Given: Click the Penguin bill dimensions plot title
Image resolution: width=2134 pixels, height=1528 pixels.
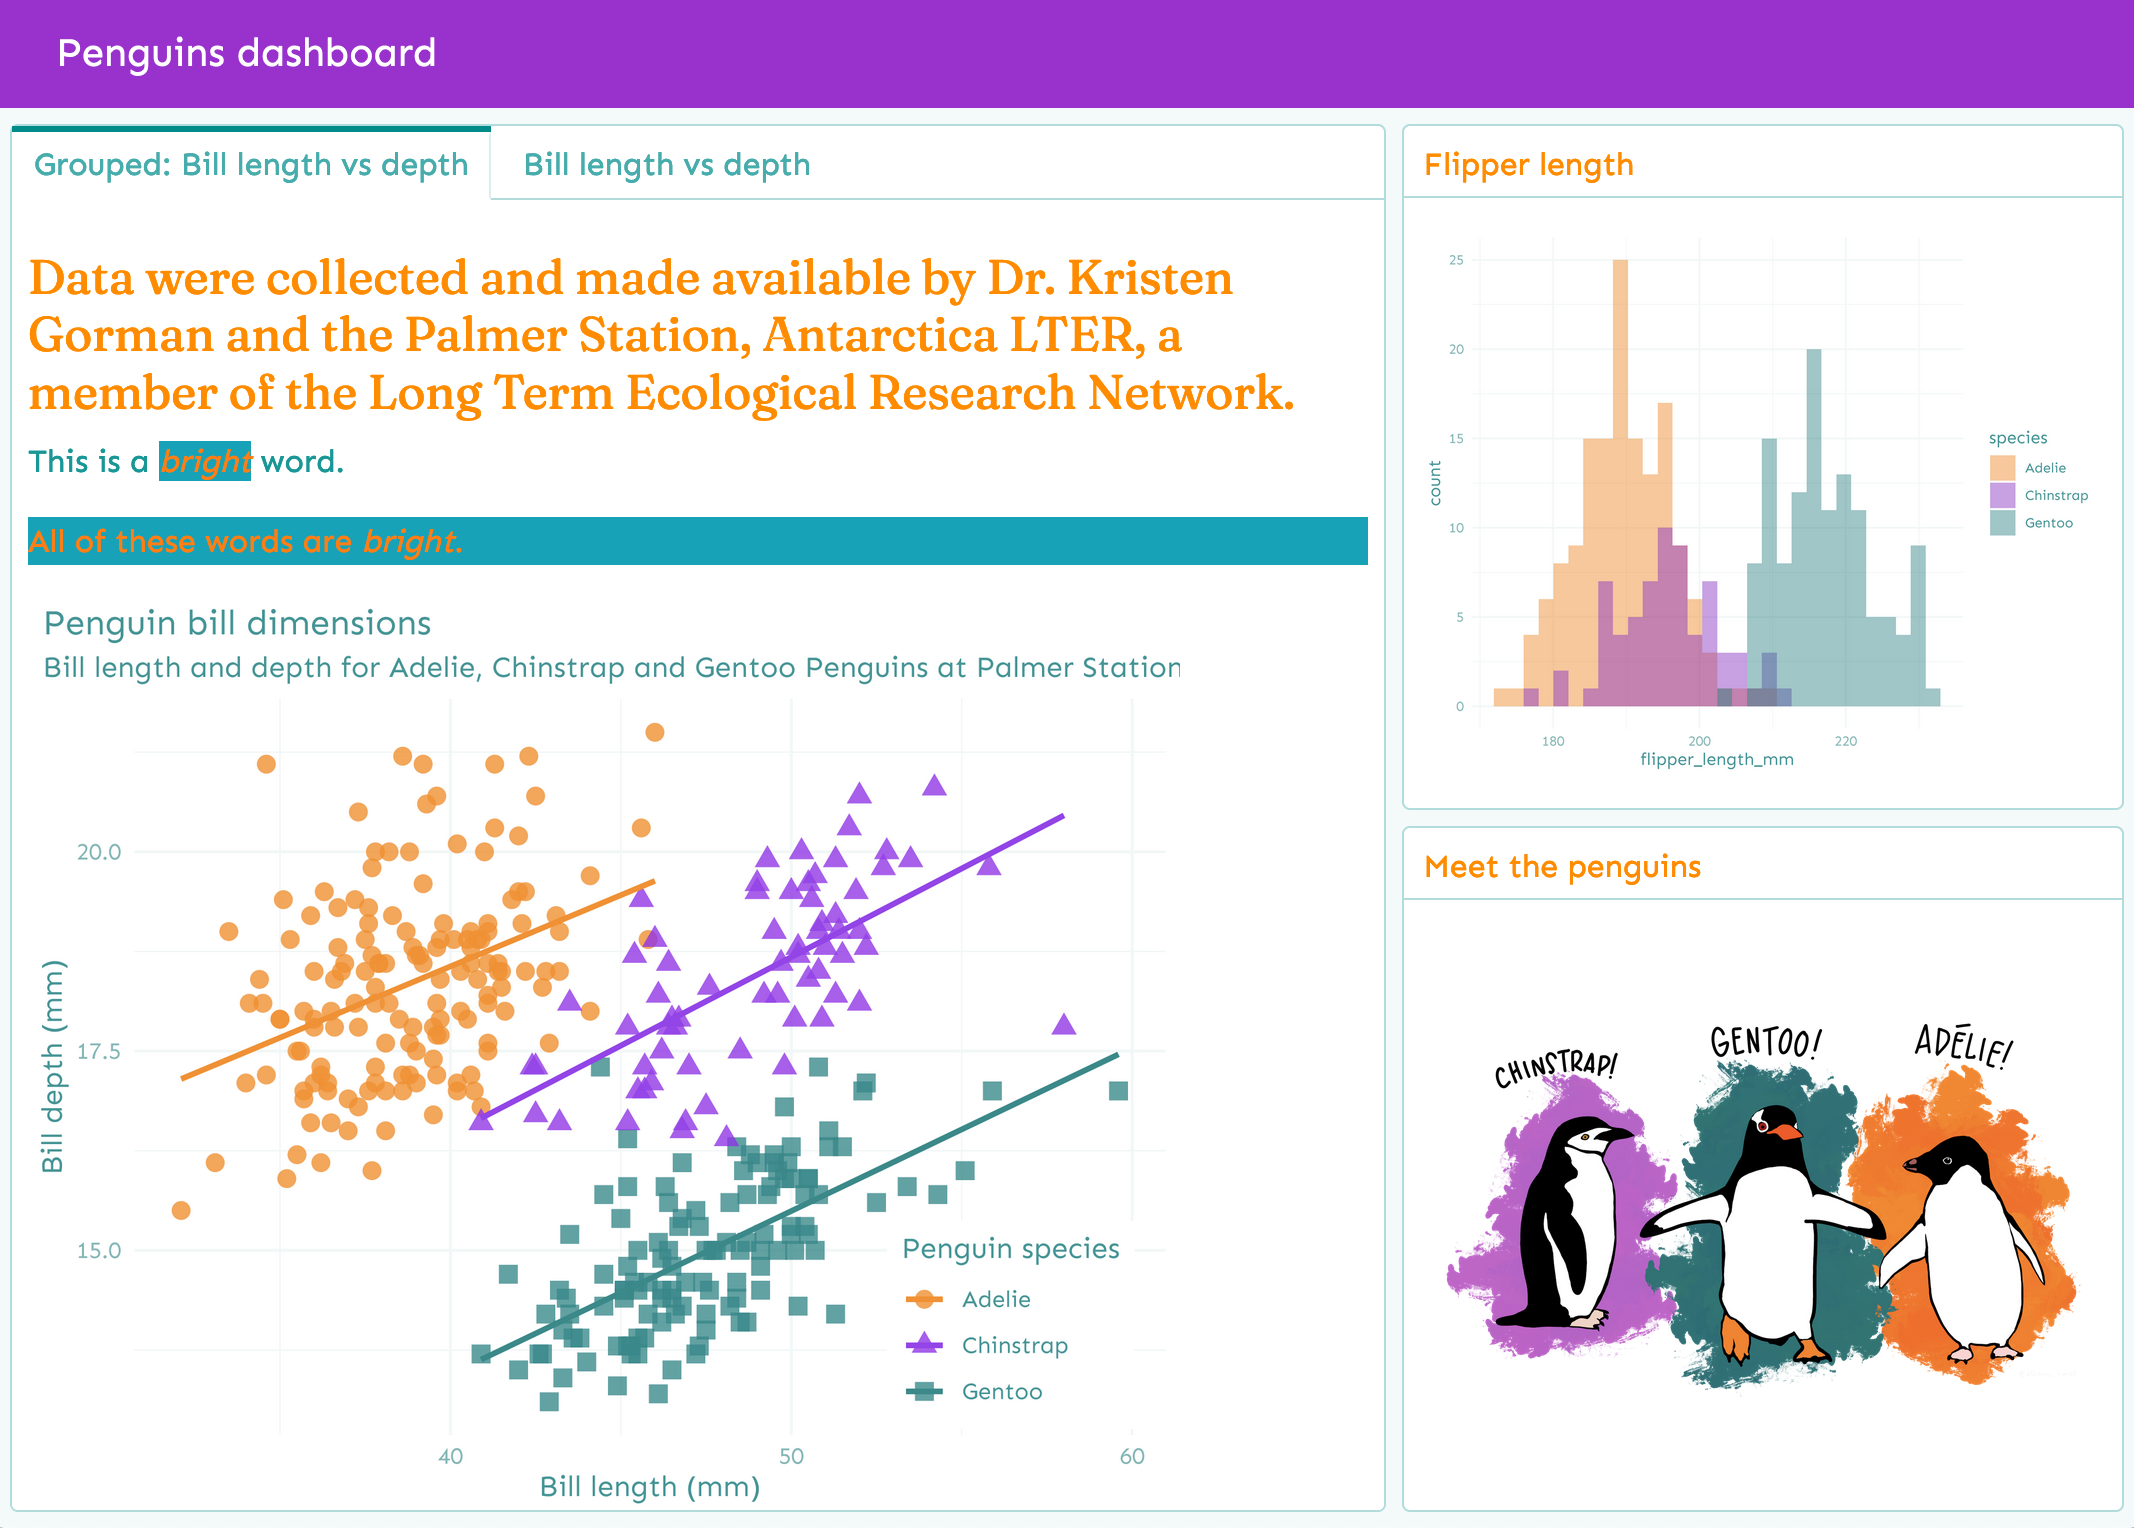Looking at the screenshot, I should click(238, 623).
